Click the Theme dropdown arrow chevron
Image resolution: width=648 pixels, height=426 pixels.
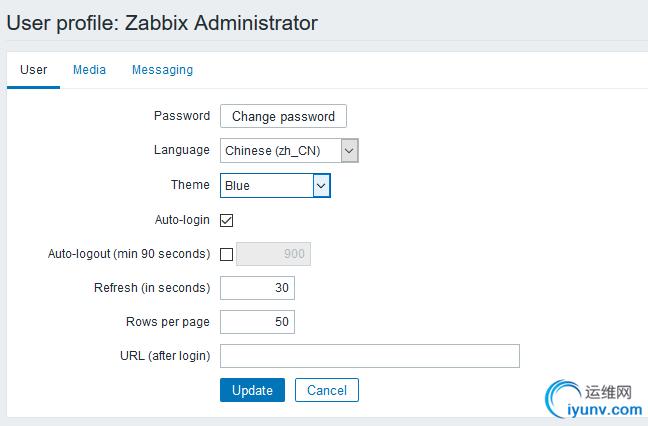tap(322, 186)
